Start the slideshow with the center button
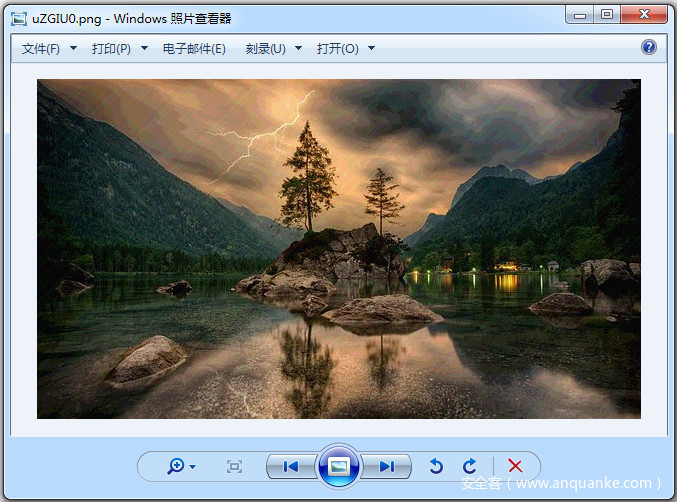 (x=339, y=466)
